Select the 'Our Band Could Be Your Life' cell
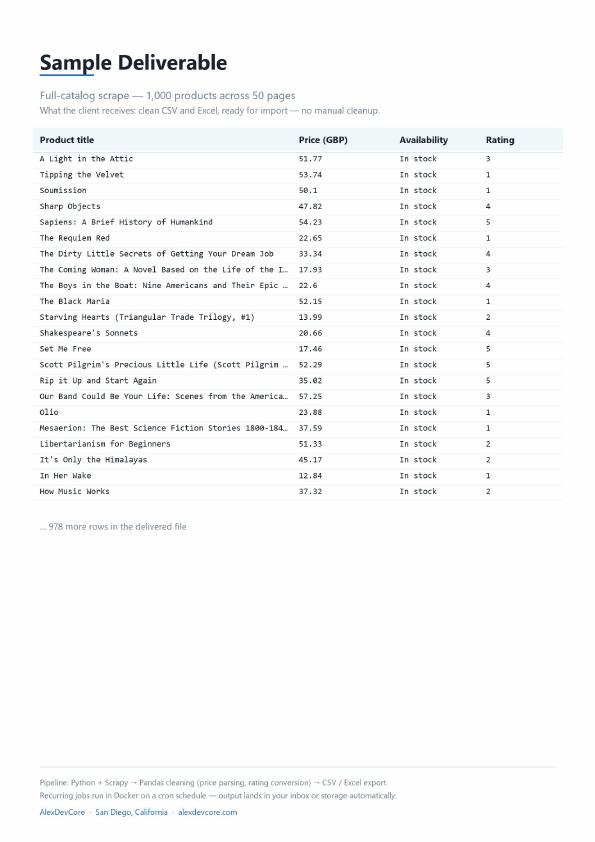 point(164,396)
